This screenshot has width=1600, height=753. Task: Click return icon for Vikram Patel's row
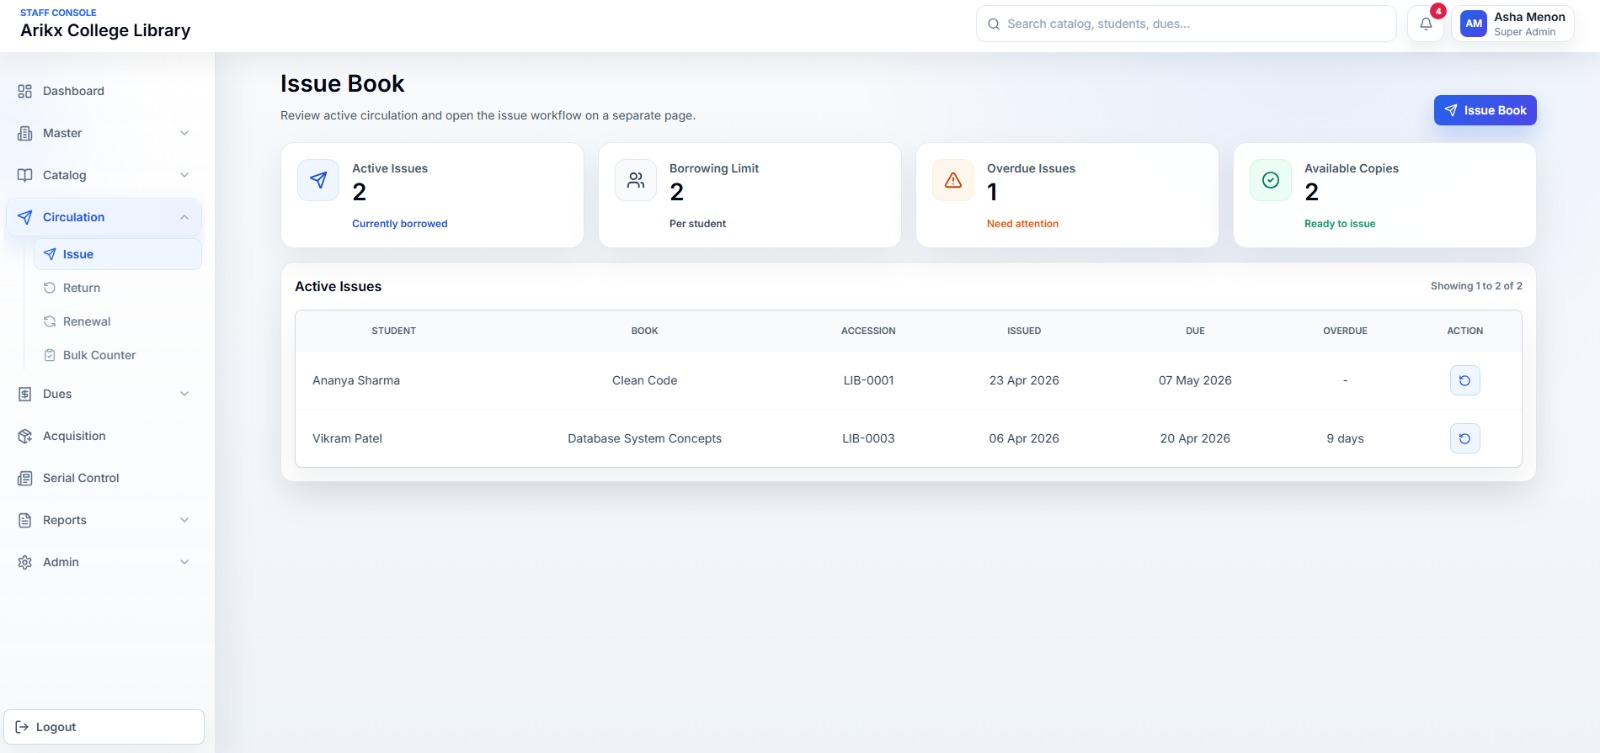coord(1464,438)
